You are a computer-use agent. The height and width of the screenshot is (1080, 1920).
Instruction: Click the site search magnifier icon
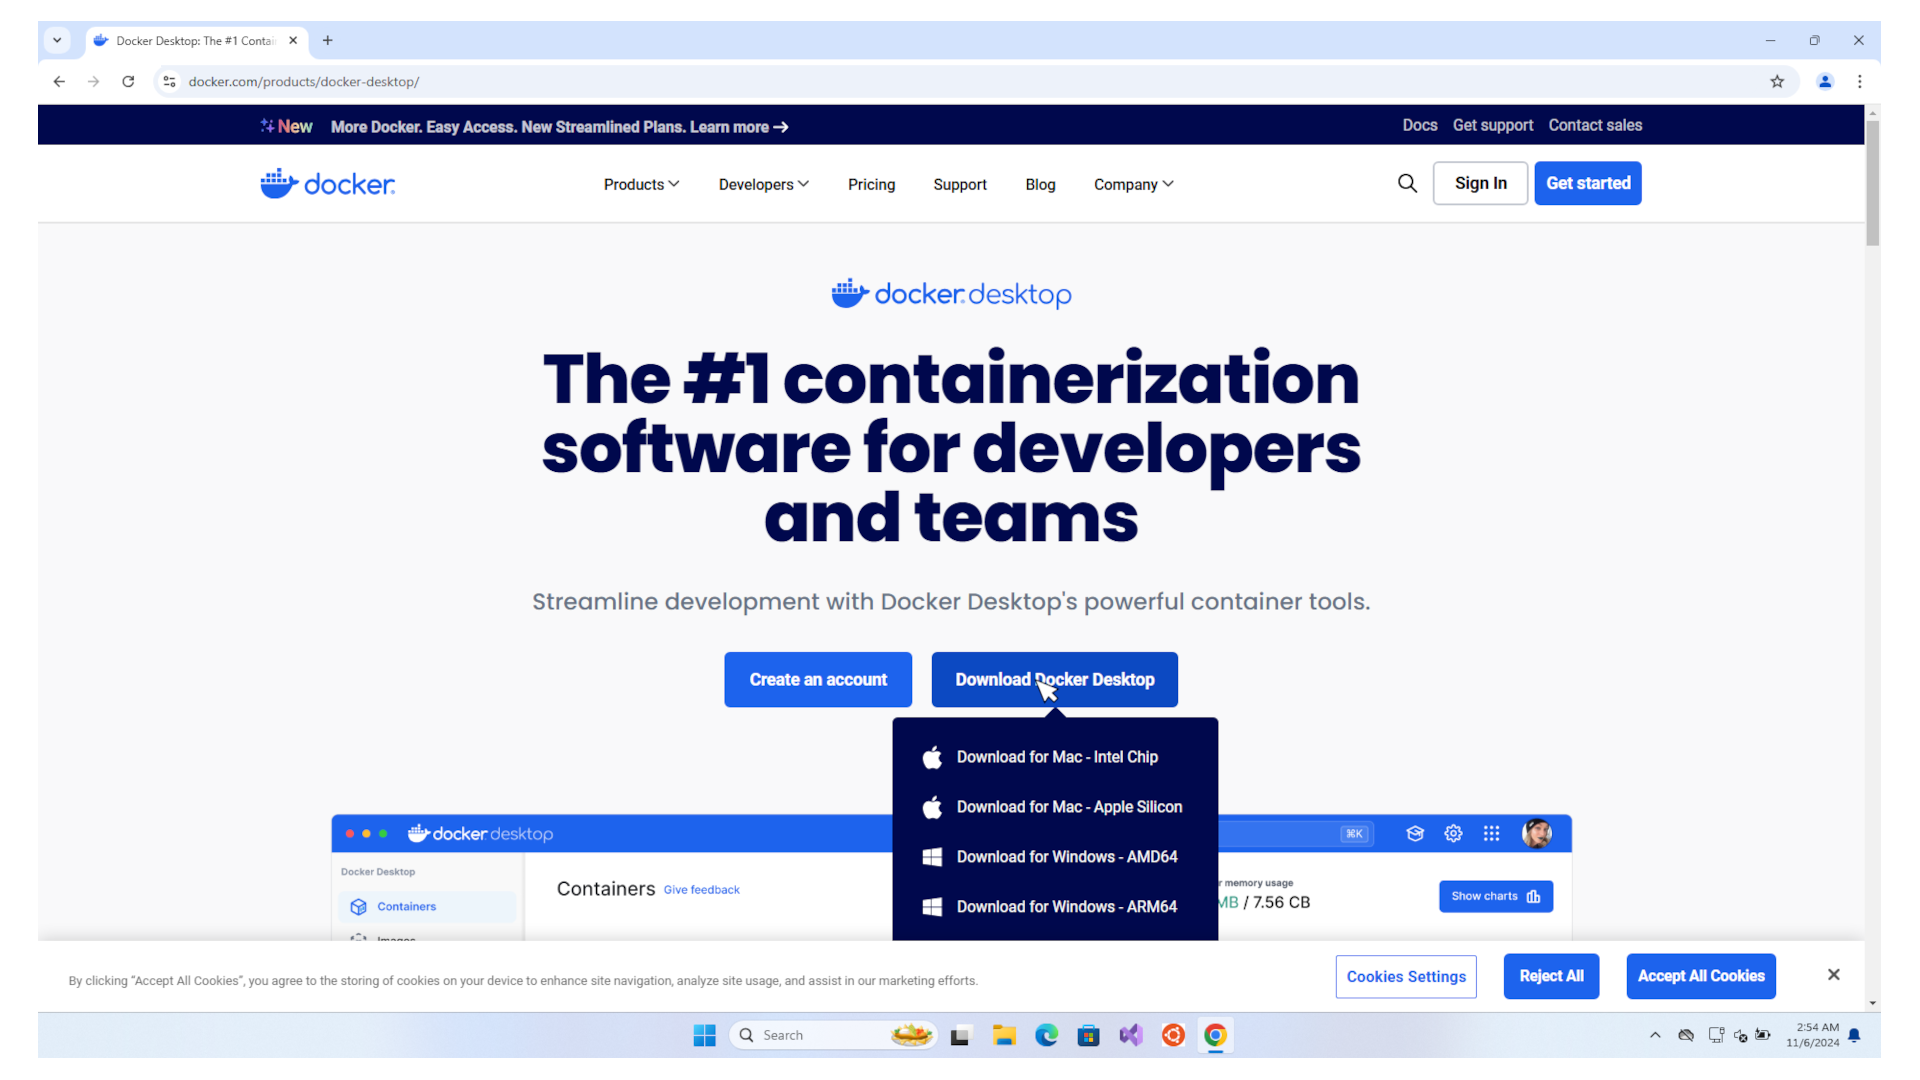pos(1407,183)
